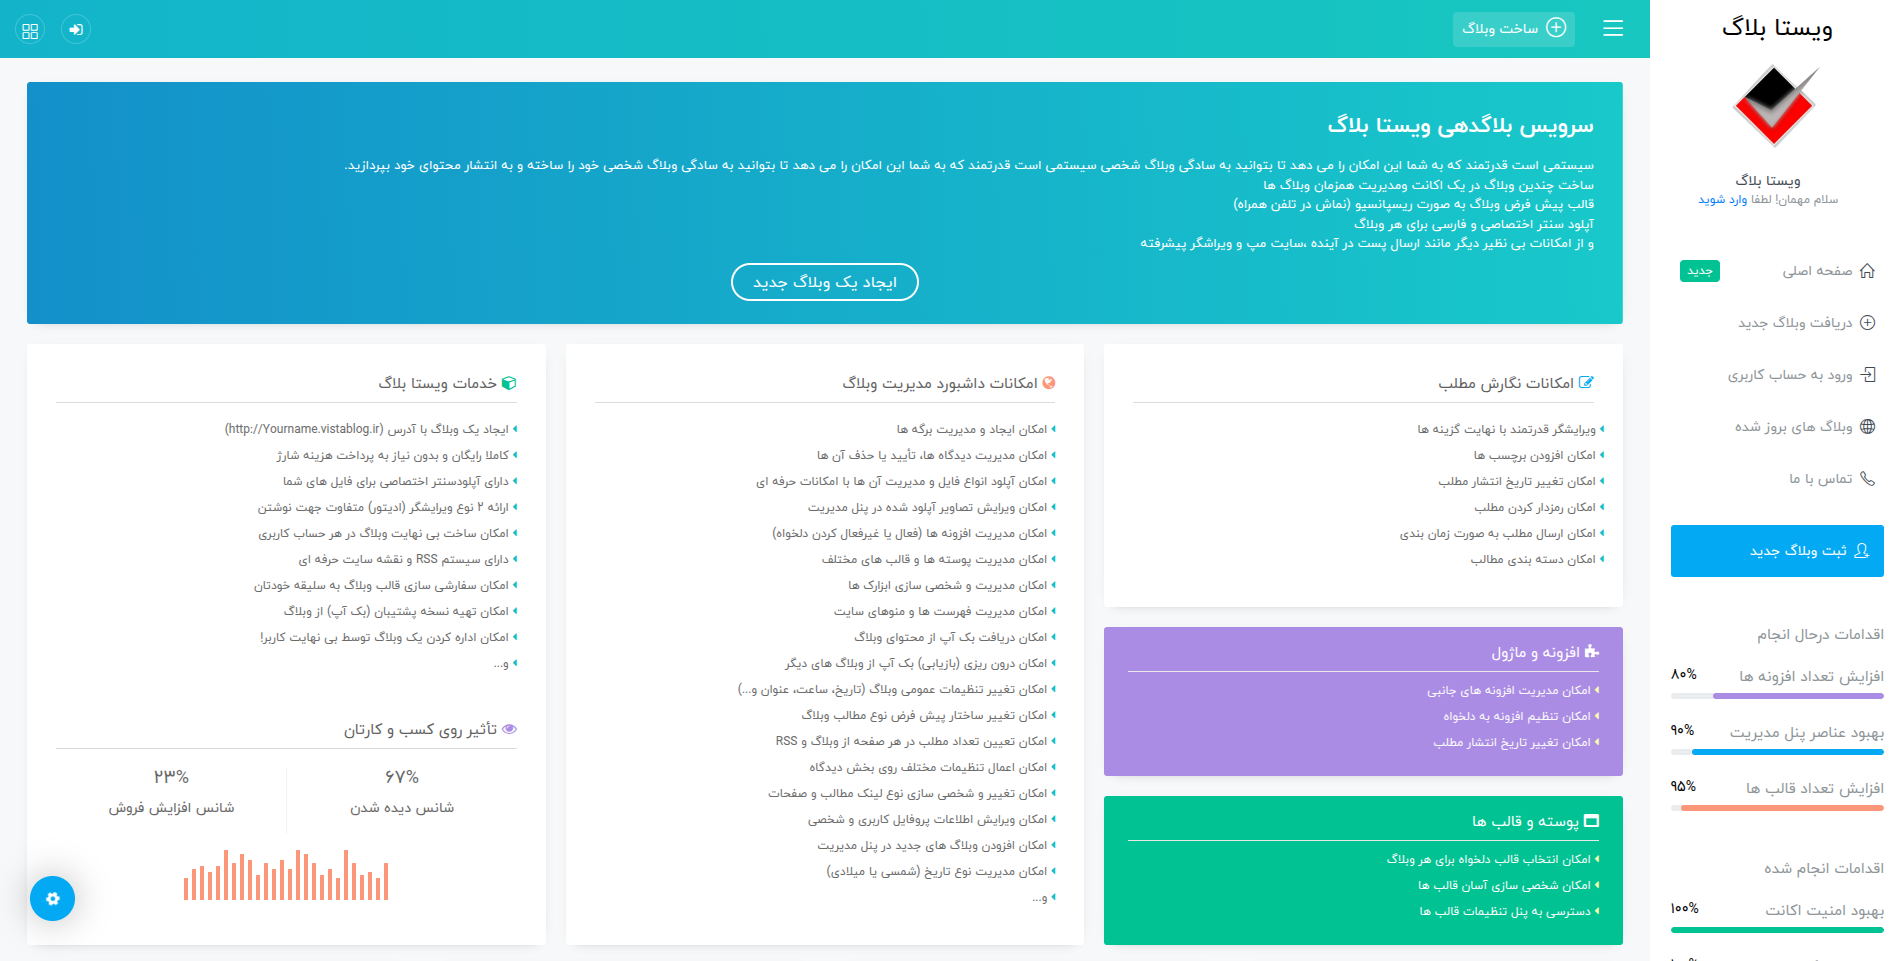Click the login arrow icon in header

coord(76,30)
